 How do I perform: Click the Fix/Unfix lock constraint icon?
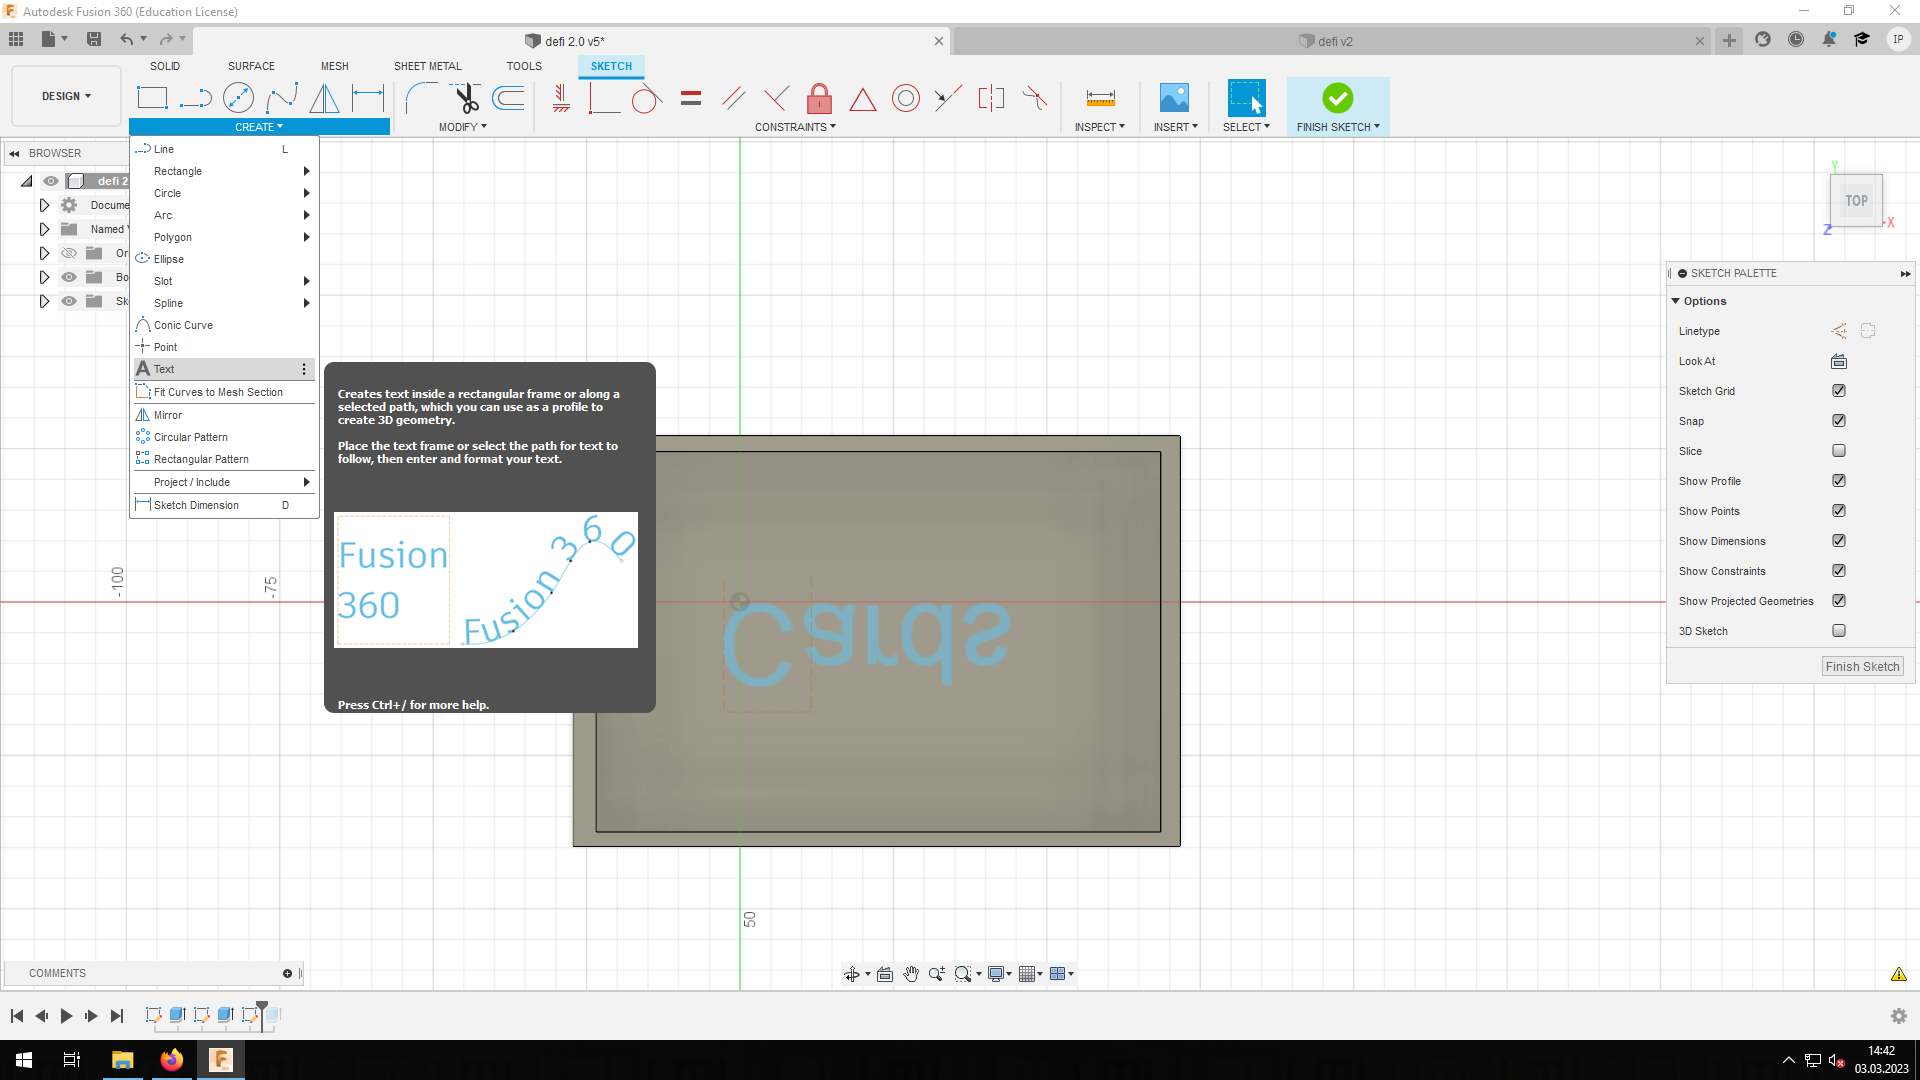pyautogui.click(x=819, y=98)
